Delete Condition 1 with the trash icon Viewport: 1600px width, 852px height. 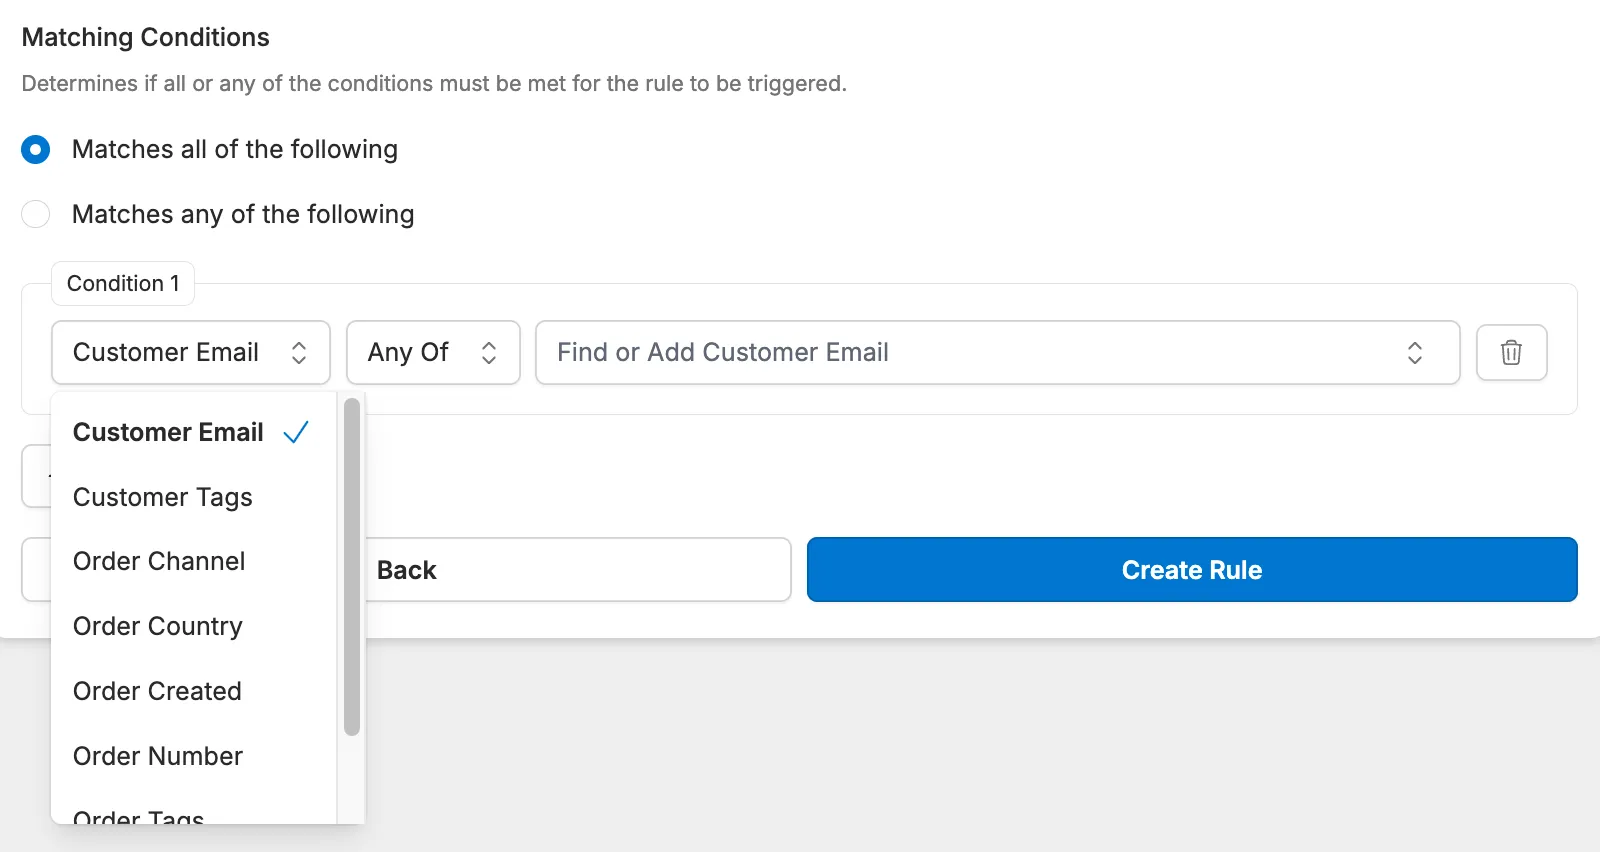(x=1511, y=352)
